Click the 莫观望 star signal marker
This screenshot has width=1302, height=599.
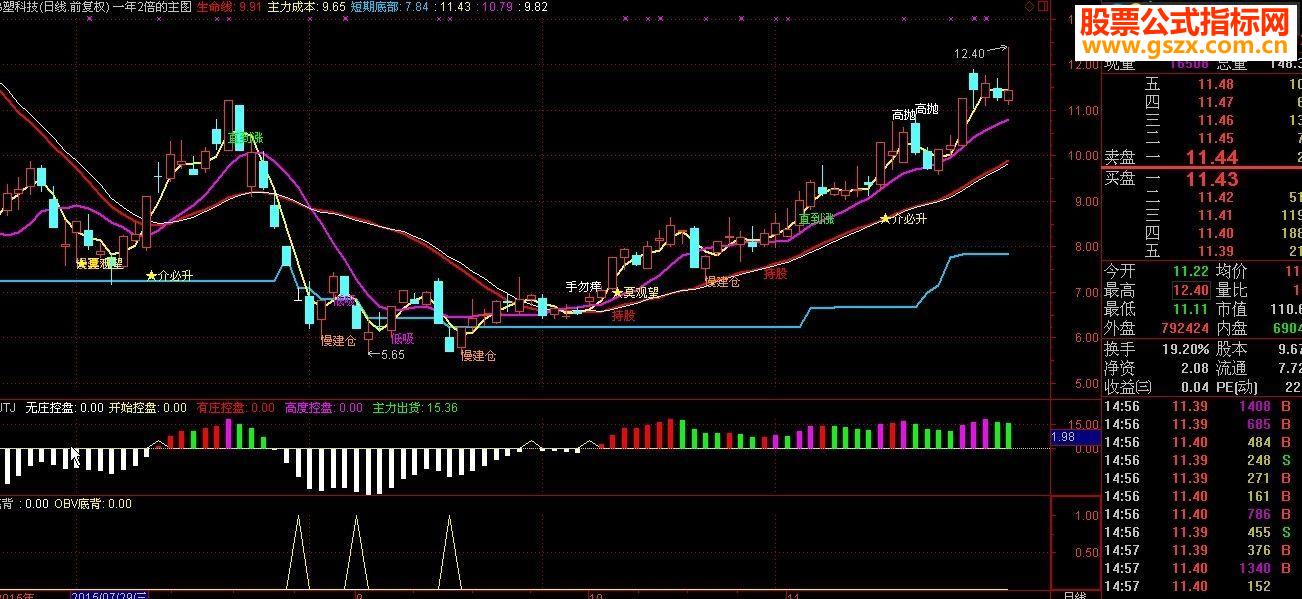(636, 293)
